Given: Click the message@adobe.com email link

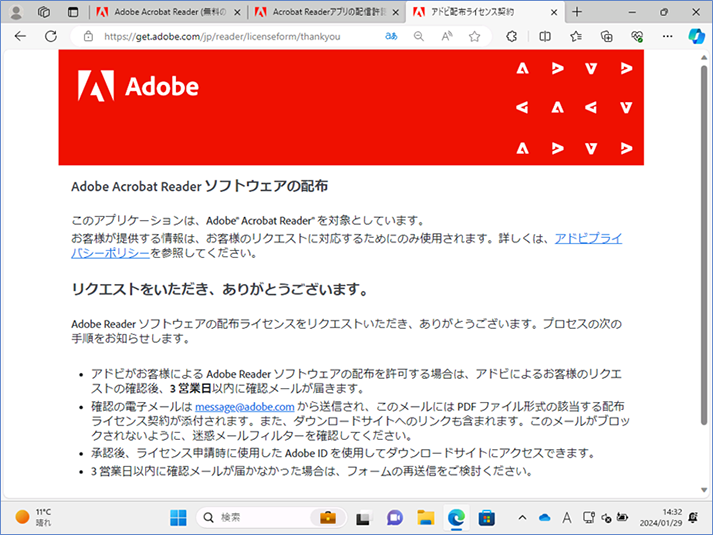Looking at the screenshot, I should point(245,406).
